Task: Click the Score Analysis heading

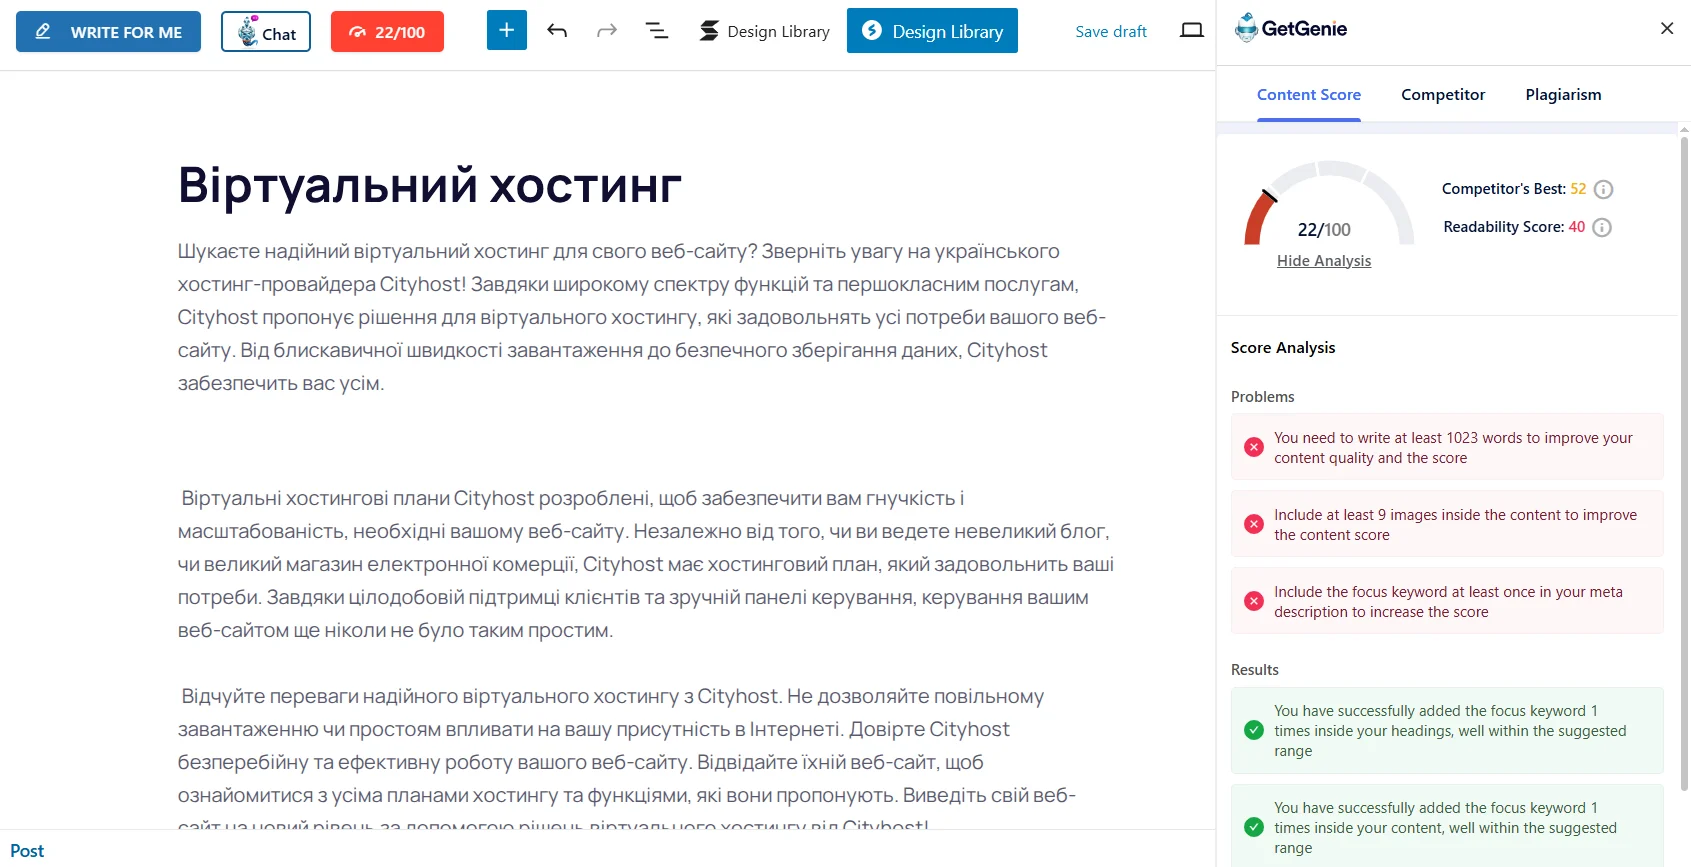Action: click(1283, 348)
